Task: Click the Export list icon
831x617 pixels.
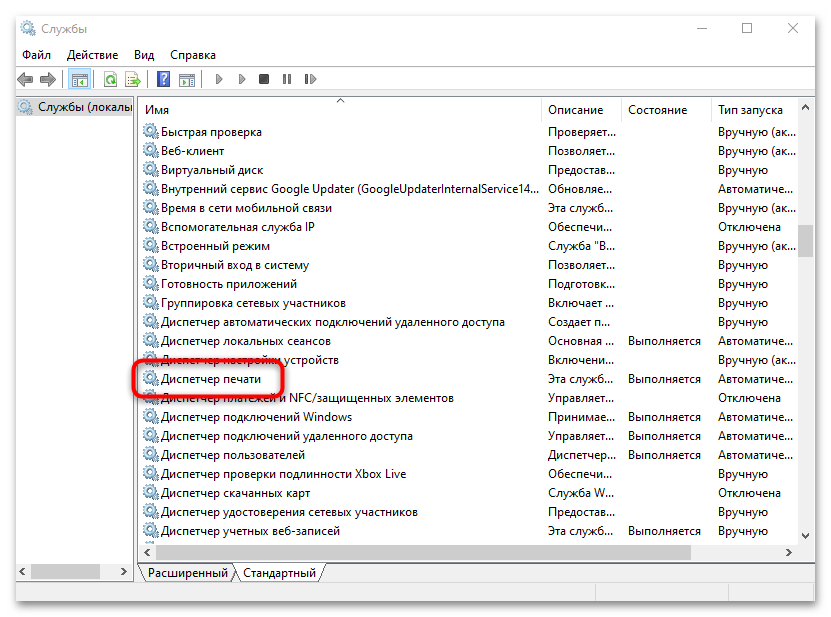Action: pyautogui.click(x=132, y=79)
